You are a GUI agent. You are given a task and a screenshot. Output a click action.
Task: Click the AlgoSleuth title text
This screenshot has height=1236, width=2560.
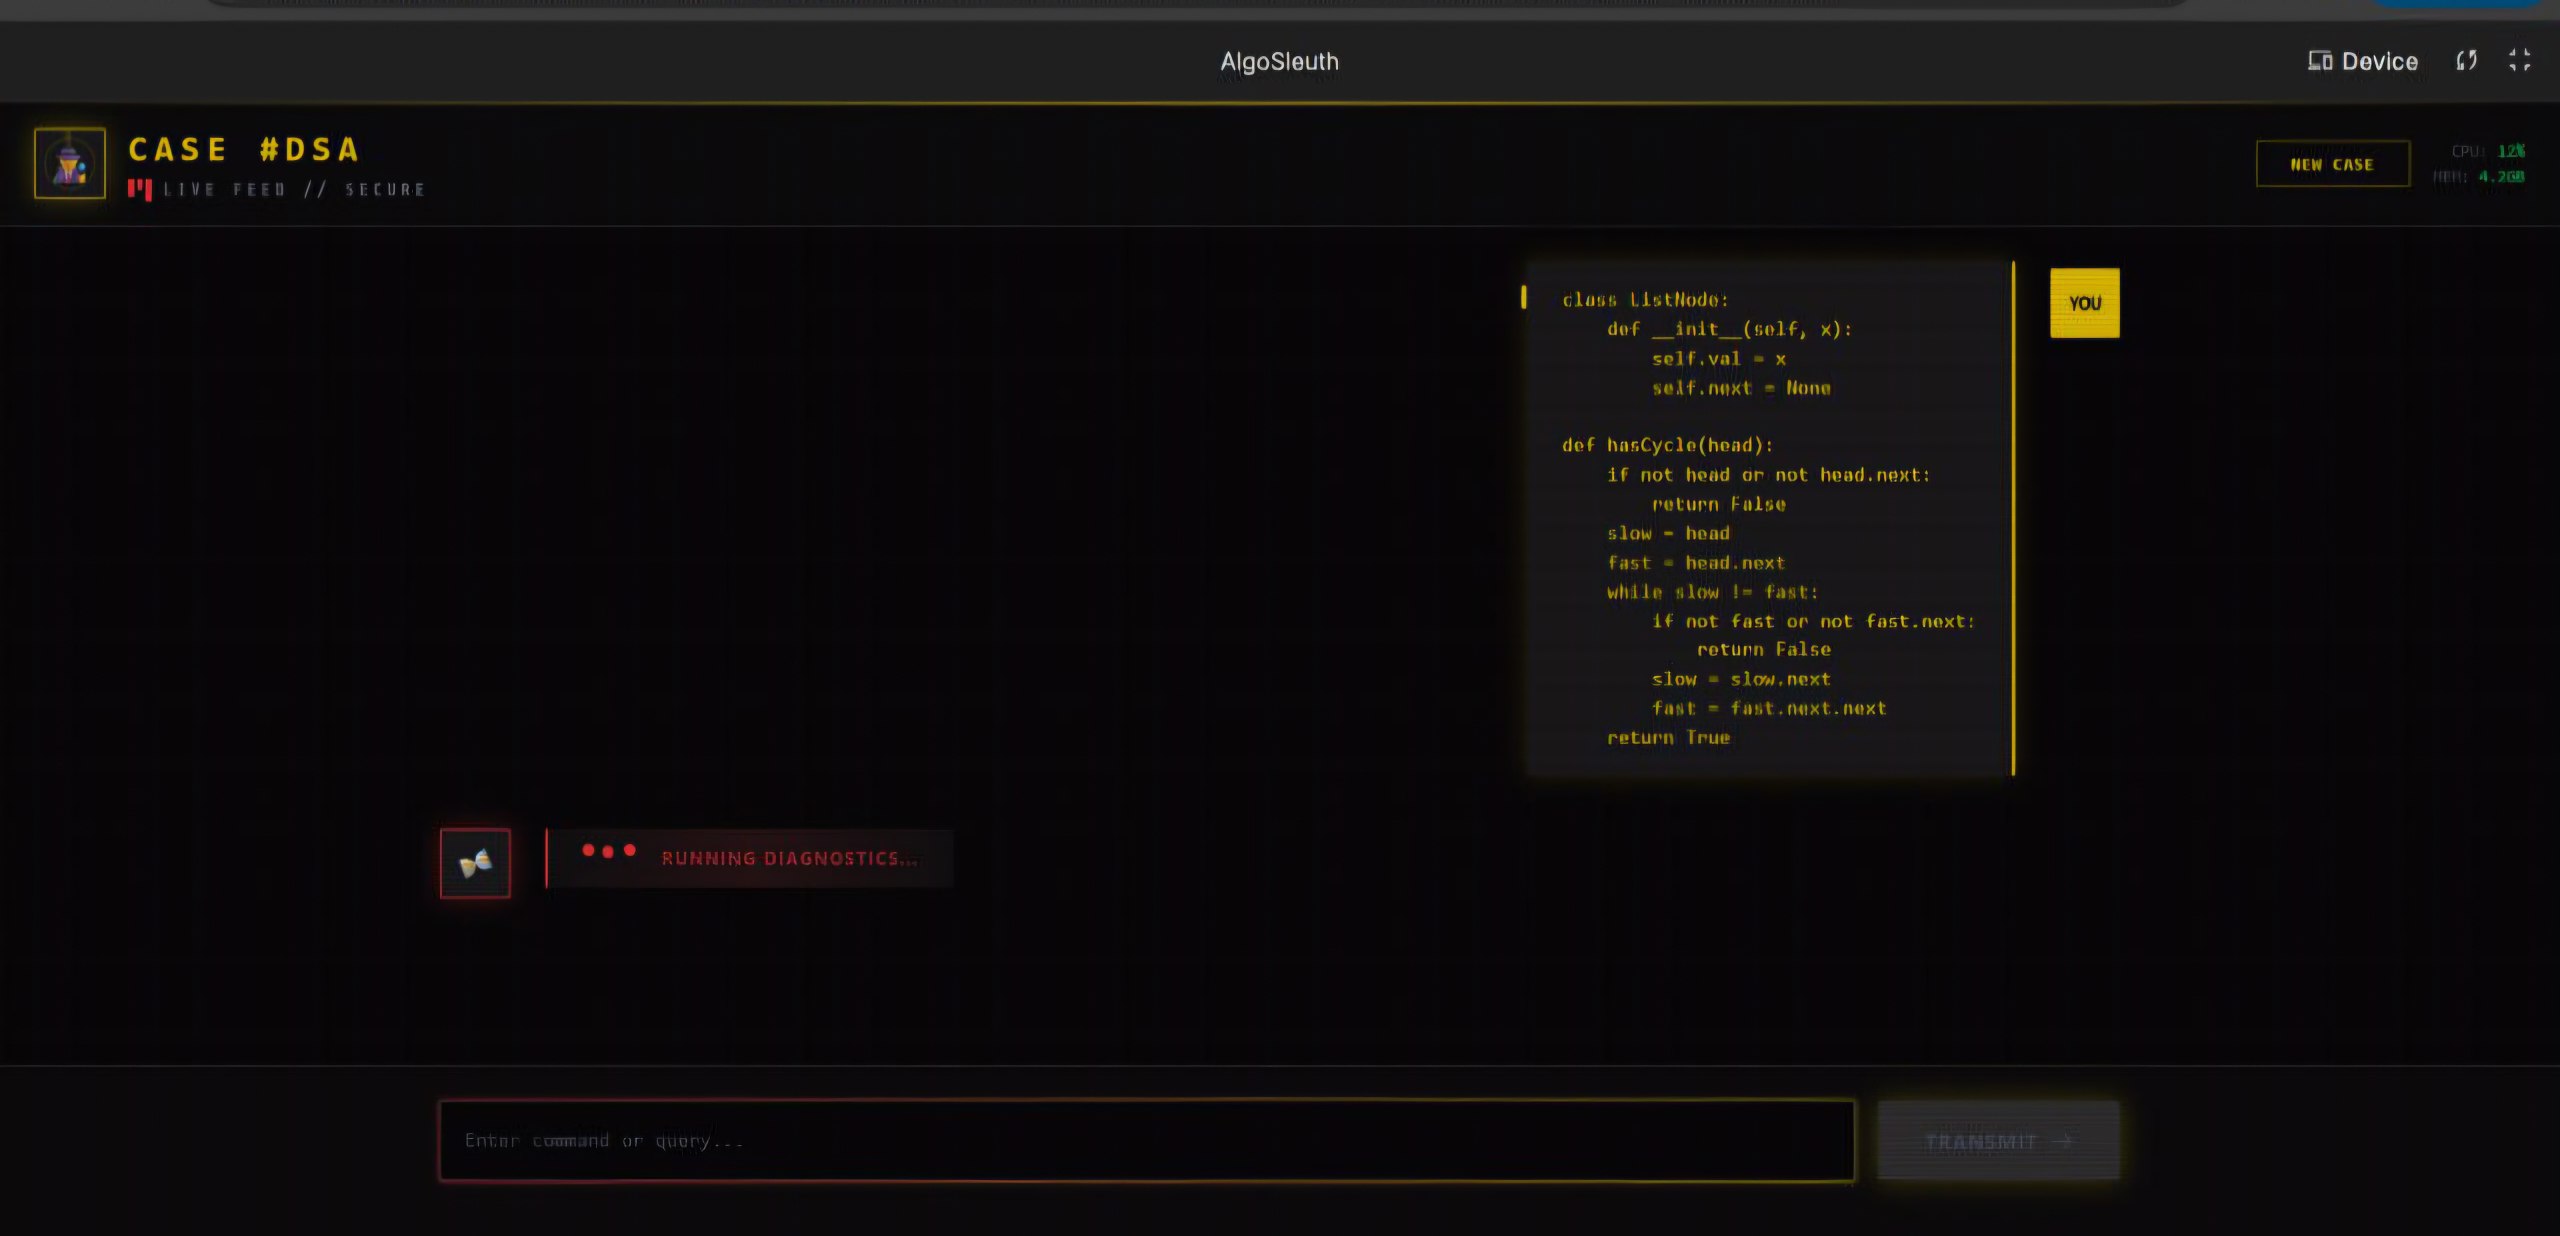[1279, 62]
